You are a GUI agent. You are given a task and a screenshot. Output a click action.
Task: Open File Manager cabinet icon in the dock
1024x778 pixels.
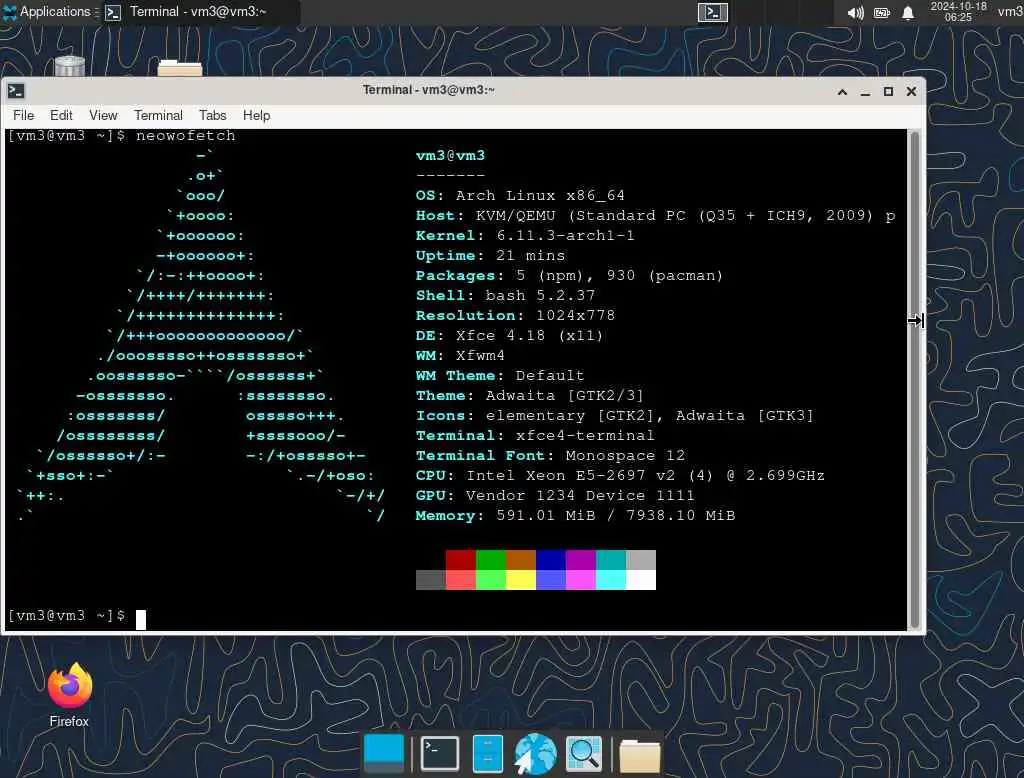pyautogui.click(x=487, y=753)
